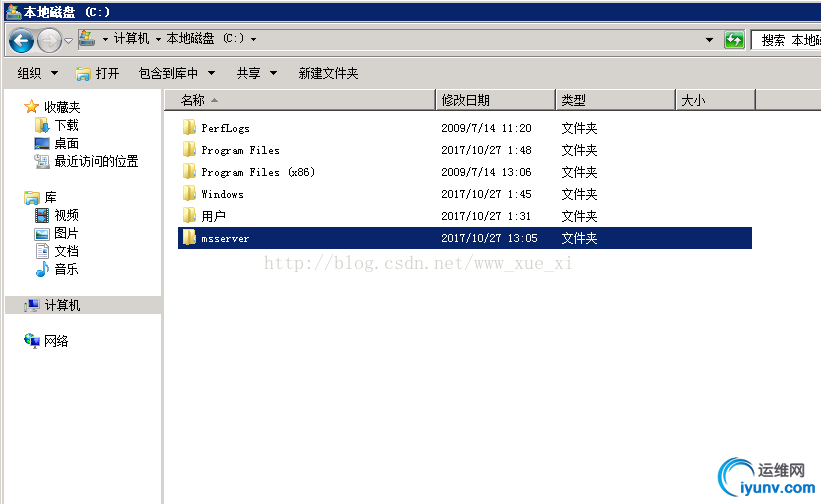Click the 桌面 desktop icon
The height and width of the screenshot is (504, 821).
coord(42,143)
